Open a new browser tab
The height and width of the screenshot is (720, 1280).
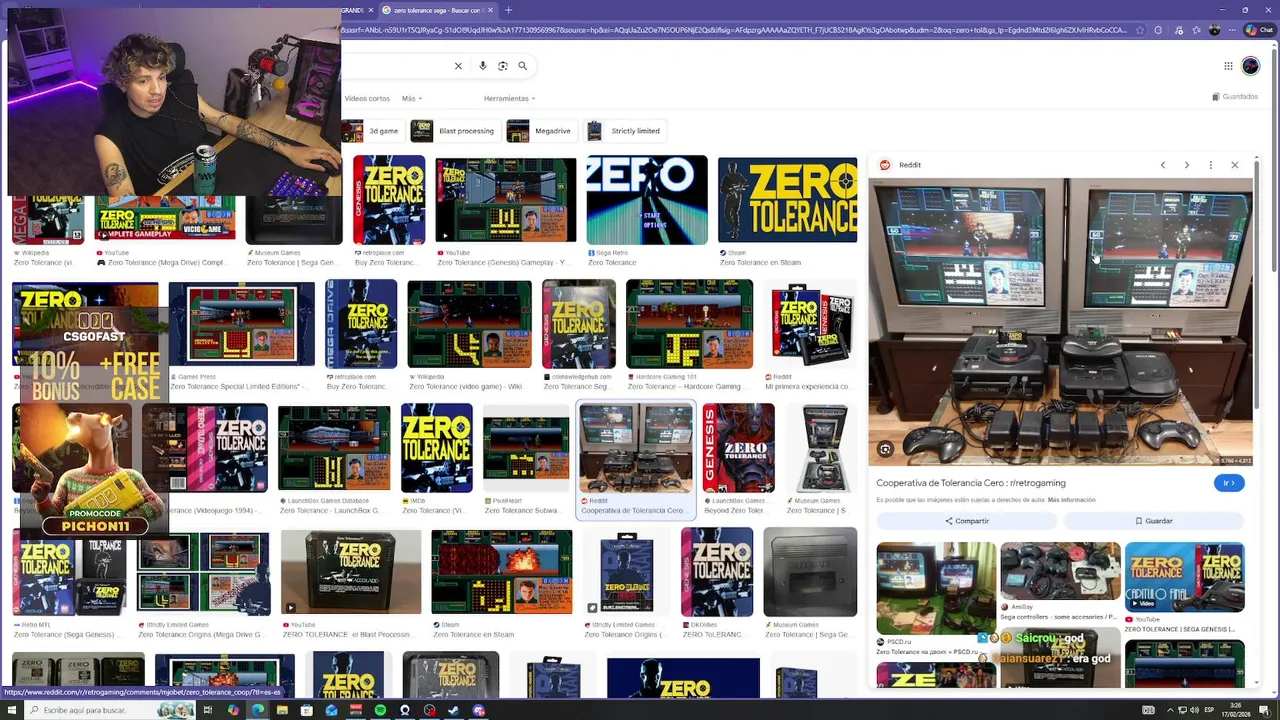point(508,10)
